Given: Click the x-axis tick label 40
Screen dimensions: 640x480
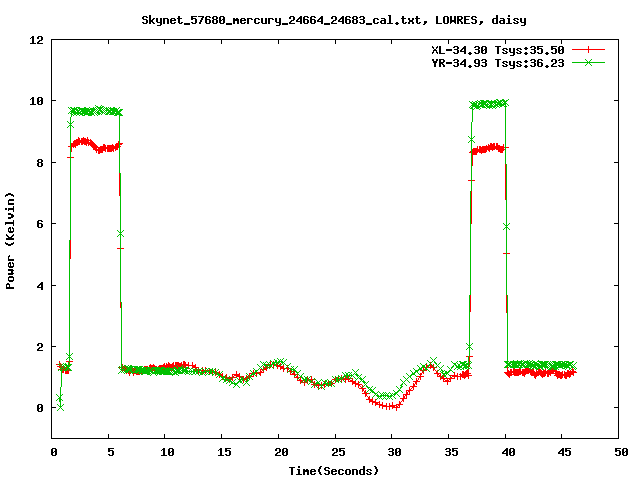Looking at the screenshot, I should coord(508,452).
